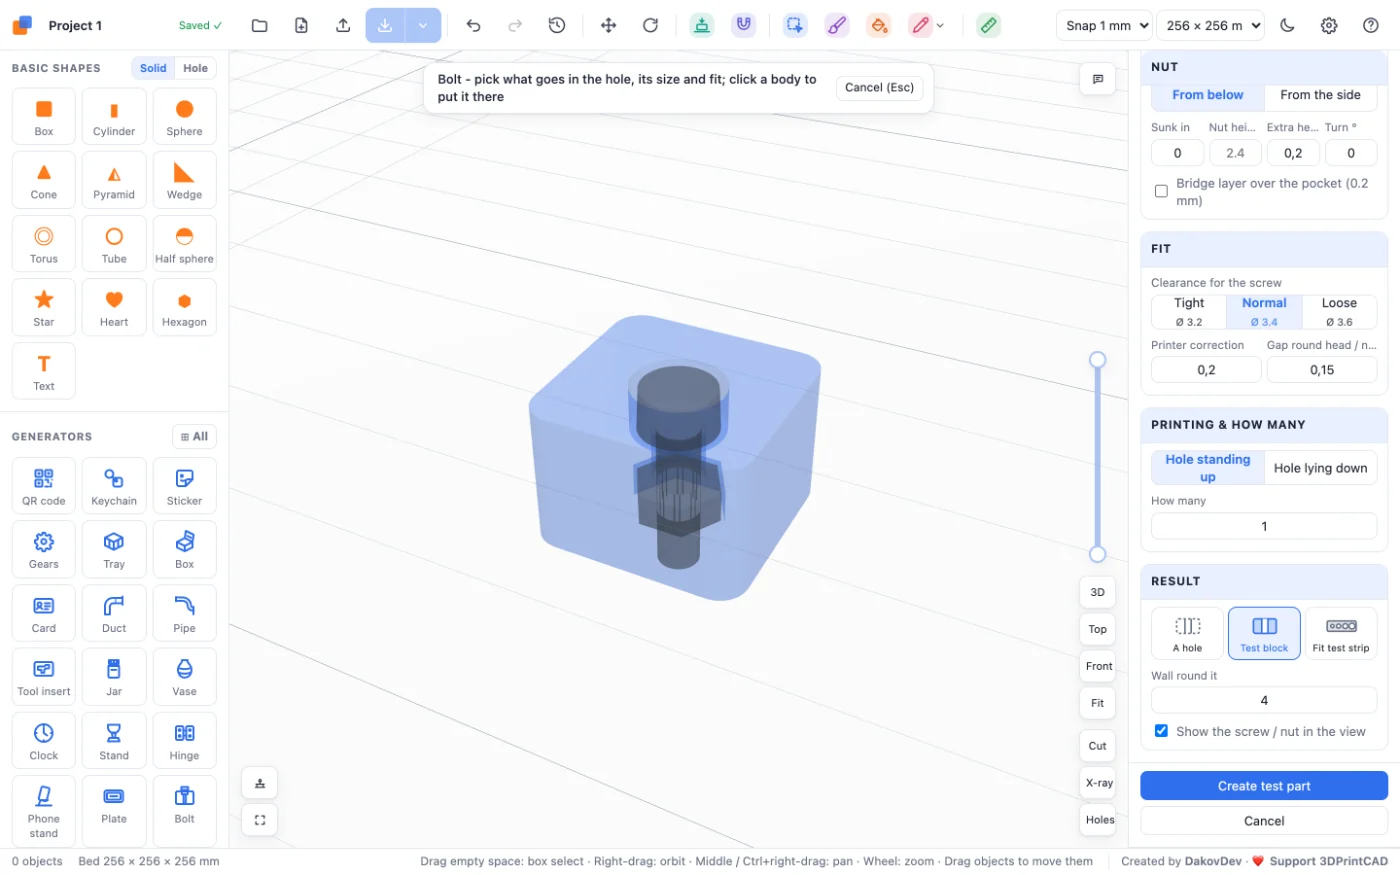Click the top handle of viewport slider
The image size is (1400, 875).
(1097, 359)
